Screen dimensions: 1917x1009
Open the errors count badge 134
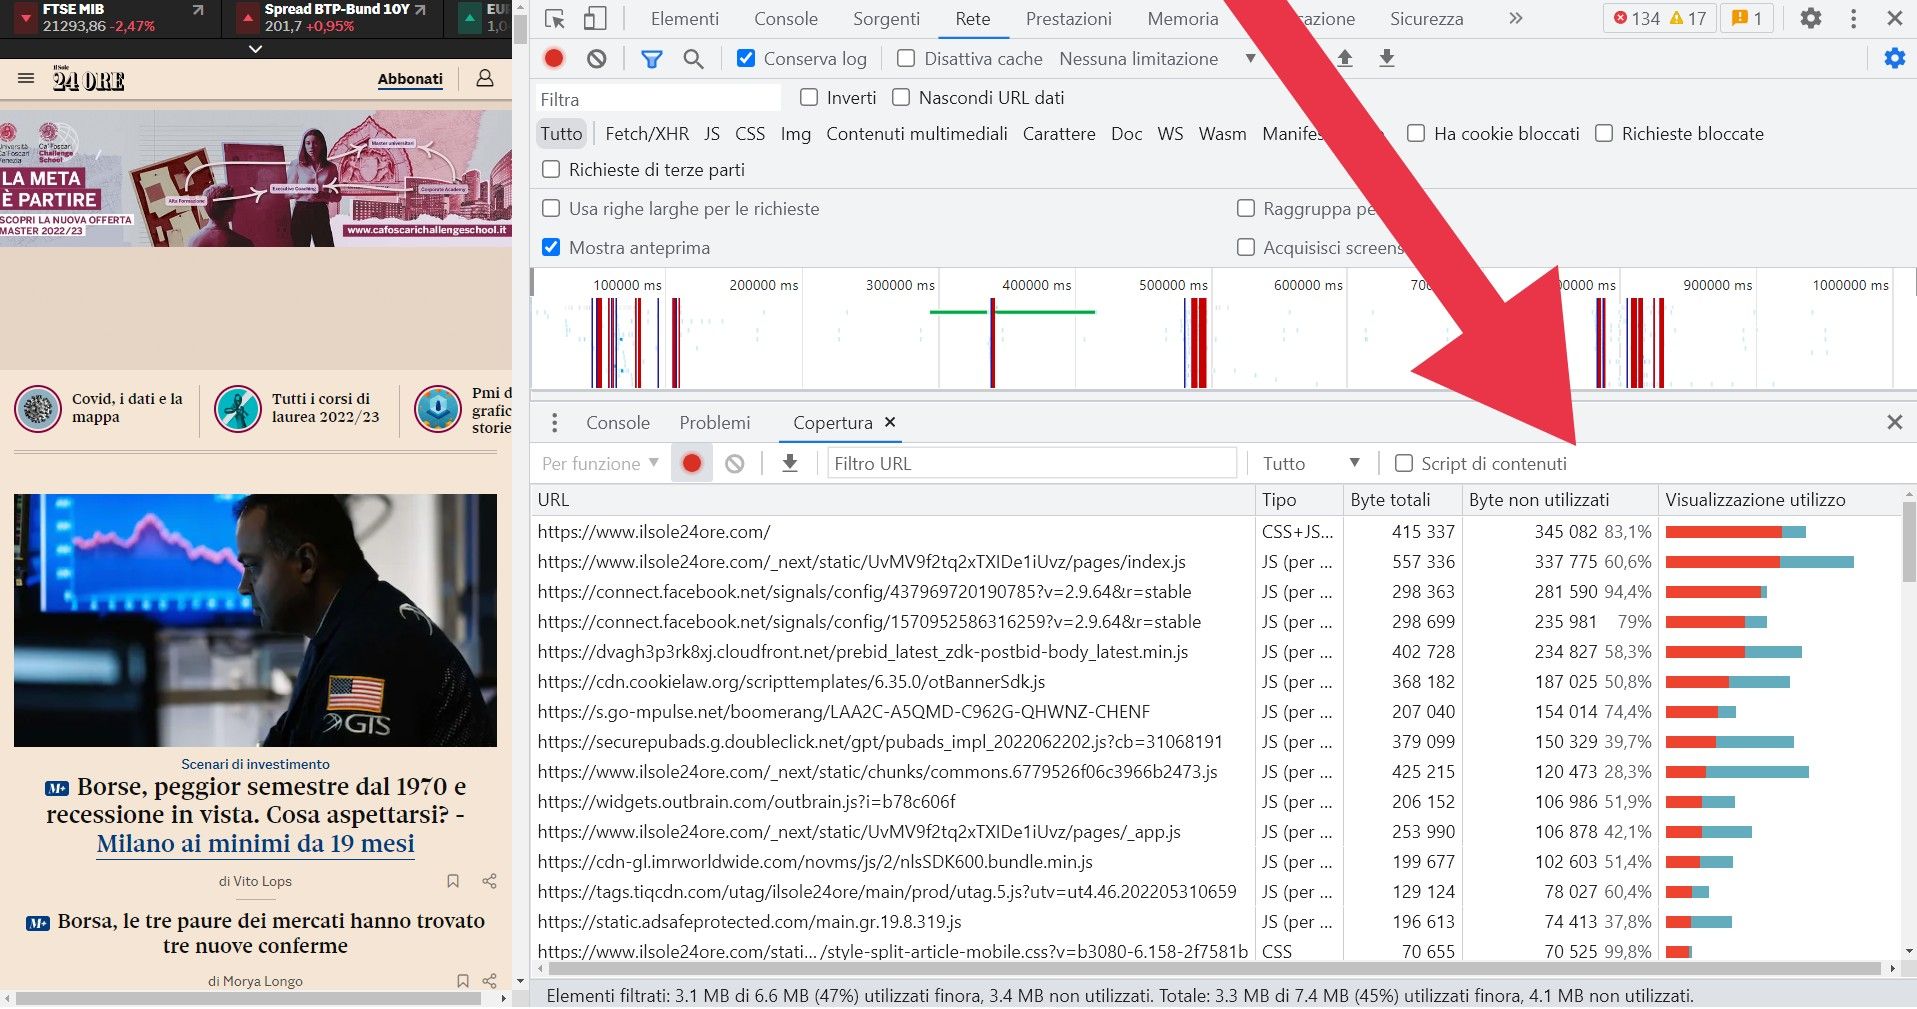[x=1637, y=18]
